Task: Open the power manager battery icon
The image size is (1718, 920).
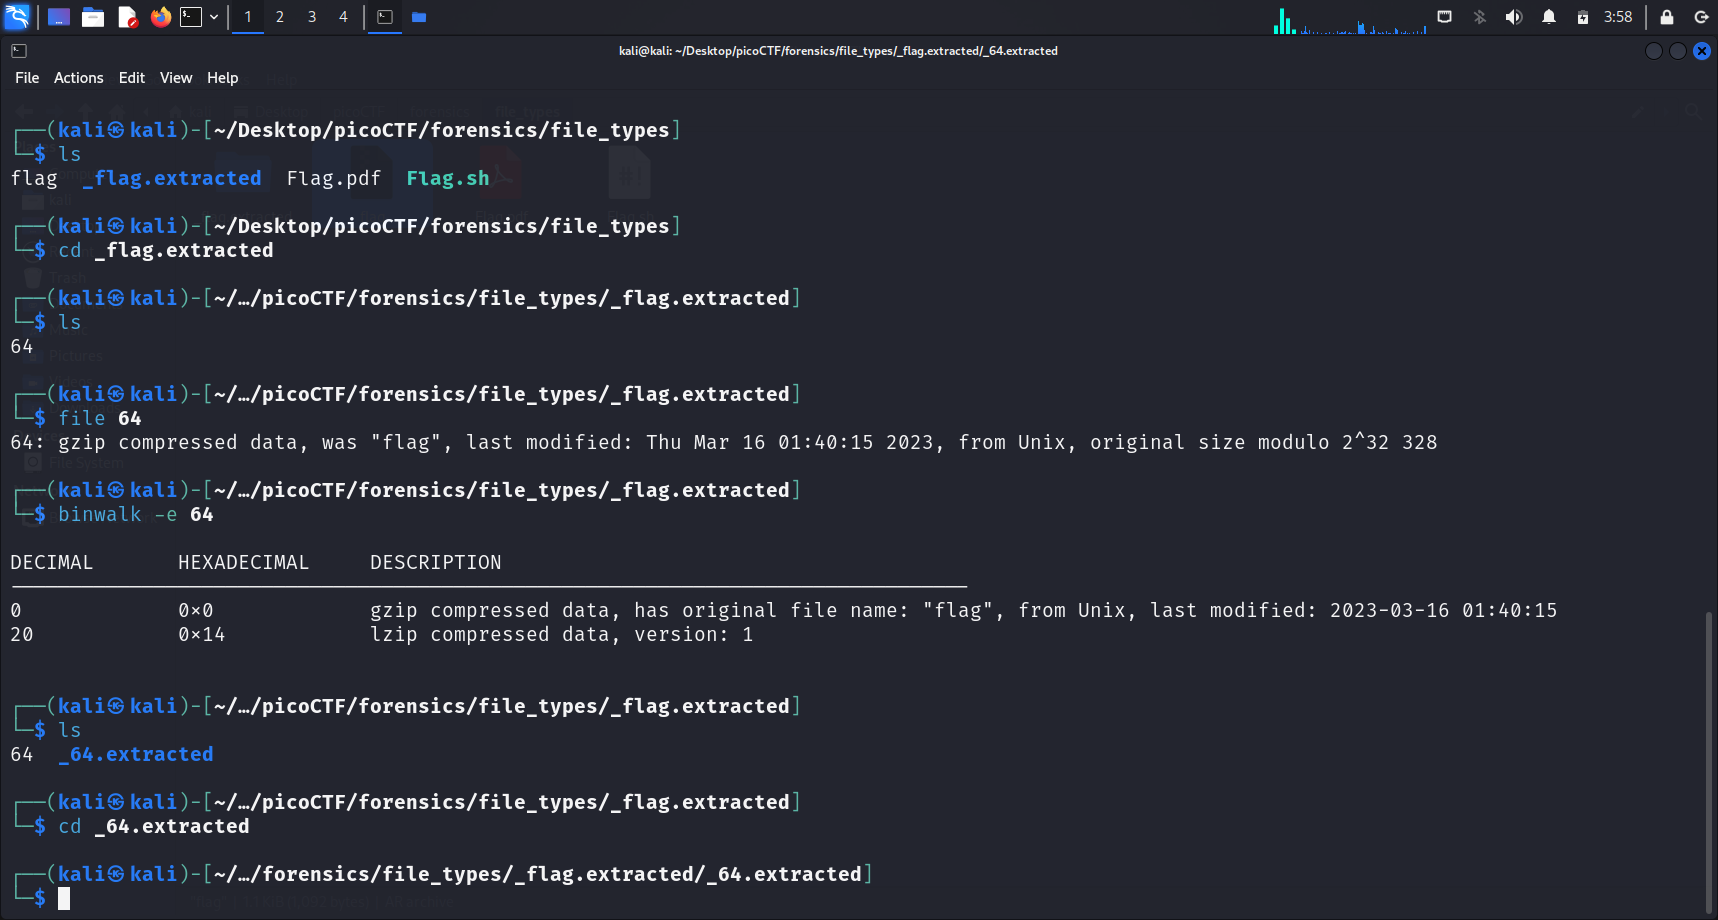Action: click(x=1582, y=17)
